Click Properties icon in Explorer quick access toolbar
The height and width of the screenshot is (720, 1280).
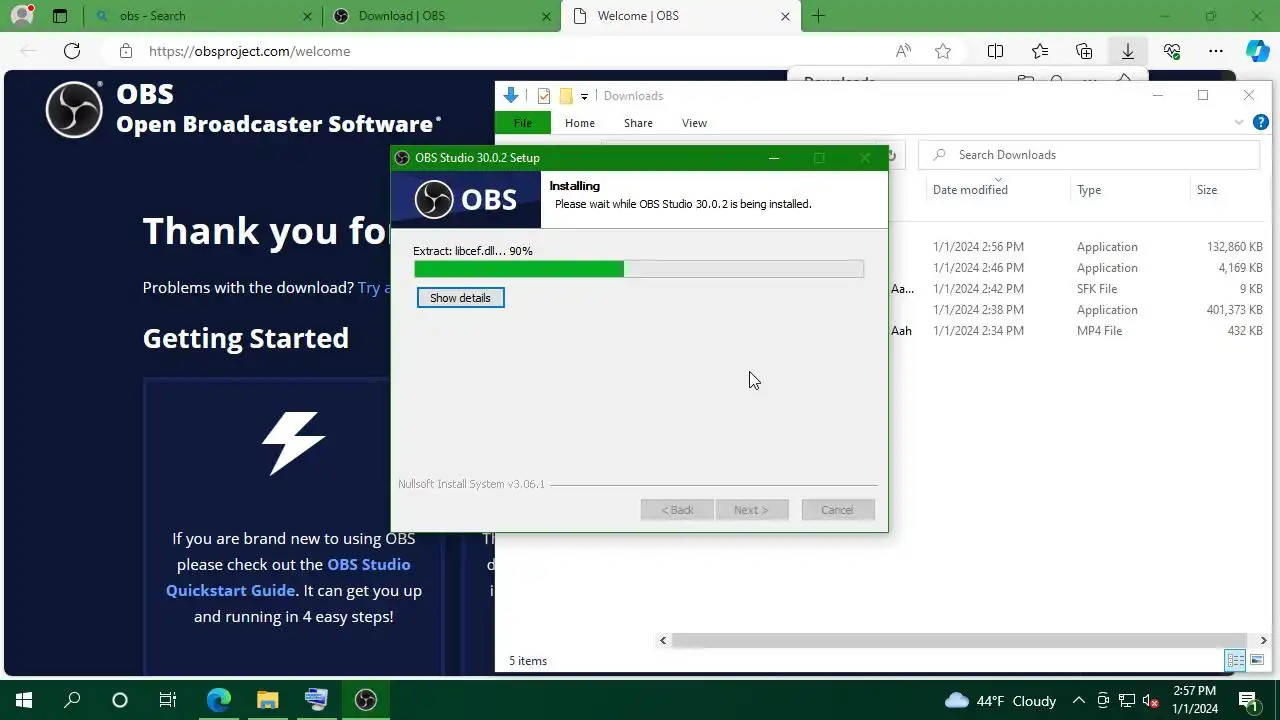[x=544, y=96]
